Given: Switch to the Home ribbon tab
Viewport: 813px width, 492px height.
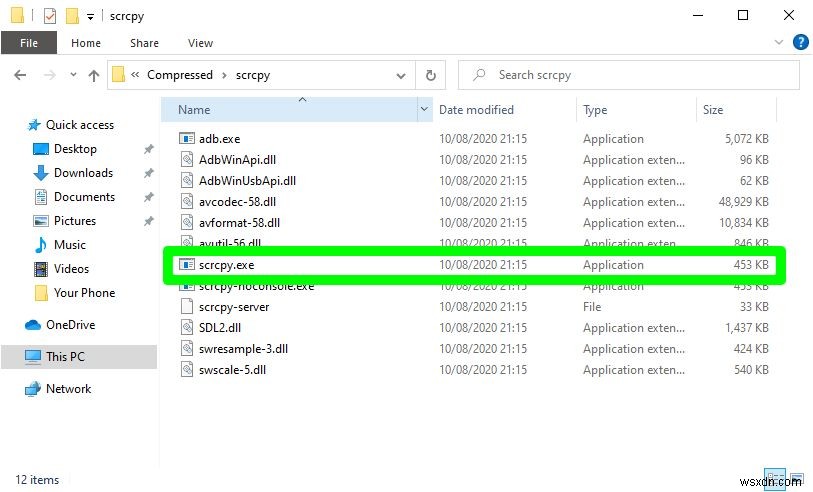Looking at the screenshot, I should coord(86,43).
